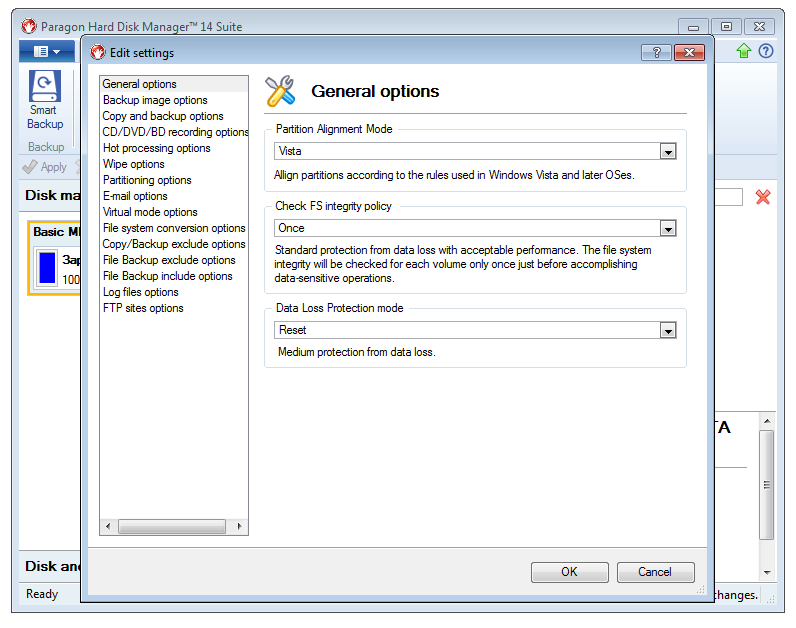Screen dimensions: 796x628
Task: Select File system conversion options
Action: coord(174,228)
